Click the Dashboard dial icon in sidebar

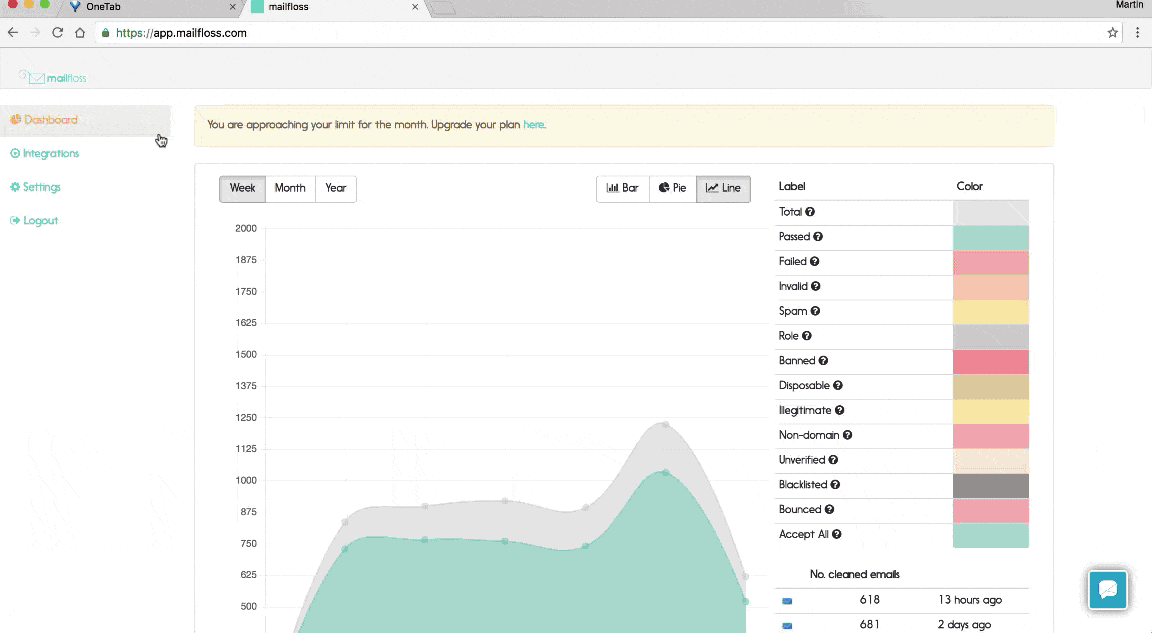pyautogui.click(x=14, y=119)
